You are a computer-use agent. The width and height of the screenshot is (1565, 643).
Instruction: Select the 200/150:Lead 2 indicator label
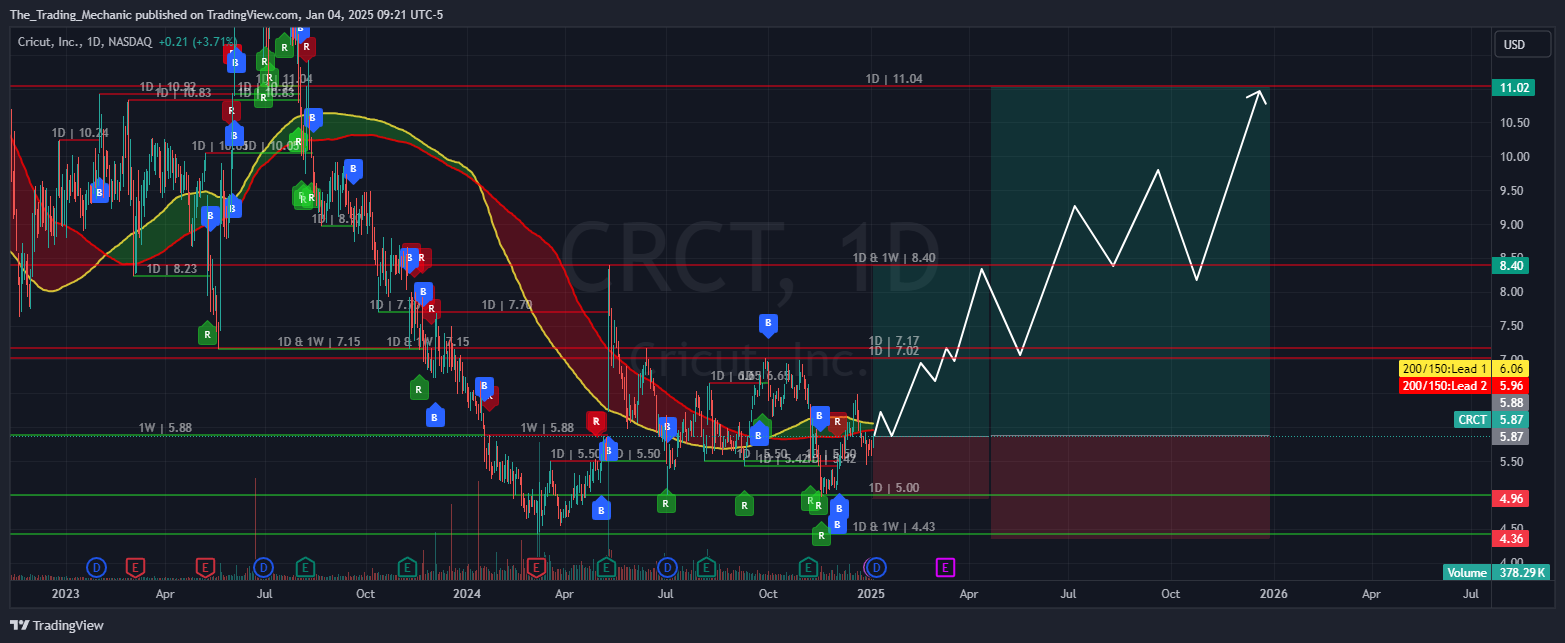[1443, 385]
